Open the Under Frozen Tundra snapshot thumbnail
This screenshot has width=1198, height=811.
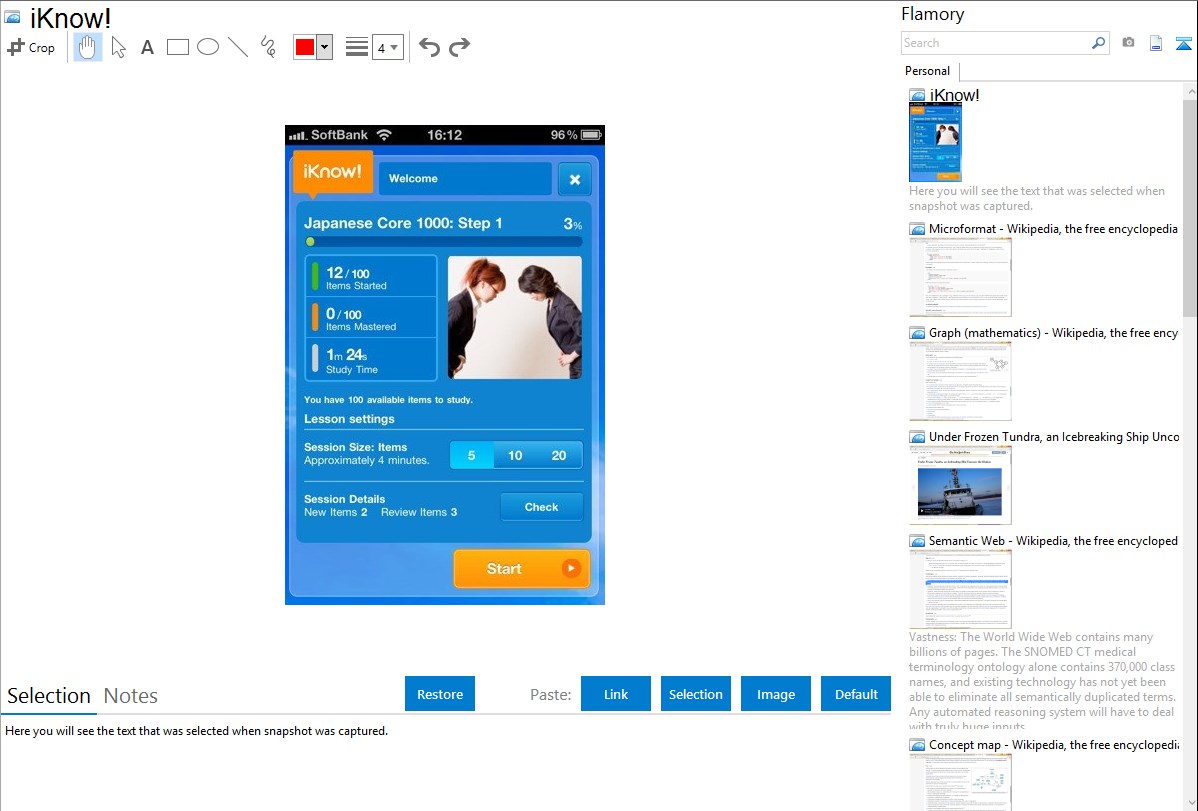tap(960, 485)
